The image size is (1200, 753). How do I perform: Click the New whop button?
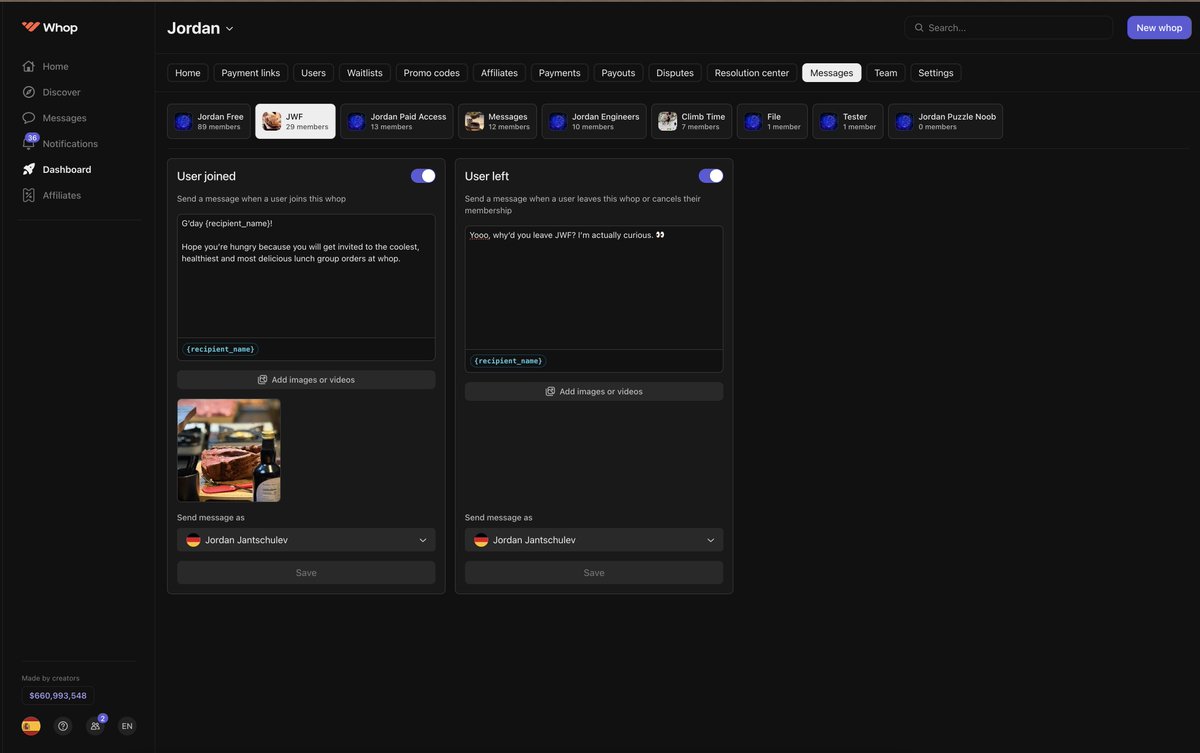point(1159,25)
